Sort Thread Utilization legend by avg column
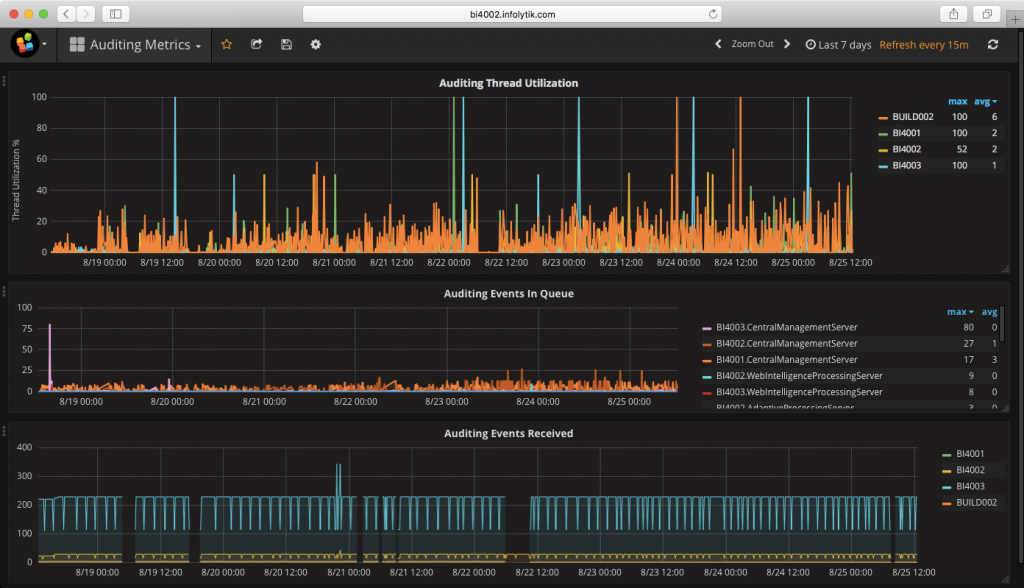1024x588 pixels. (981, 101)
